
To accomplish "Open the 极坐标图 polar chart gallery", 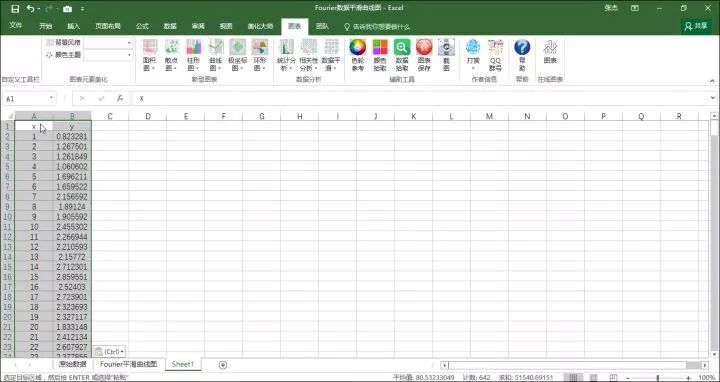I will tap(238, 55).
